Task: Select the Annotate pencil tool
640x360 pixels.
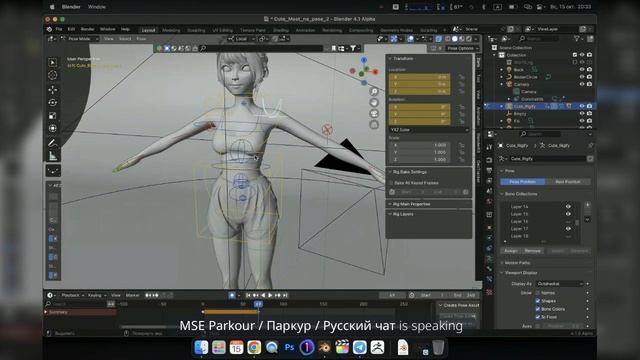Action: [53, 143]
